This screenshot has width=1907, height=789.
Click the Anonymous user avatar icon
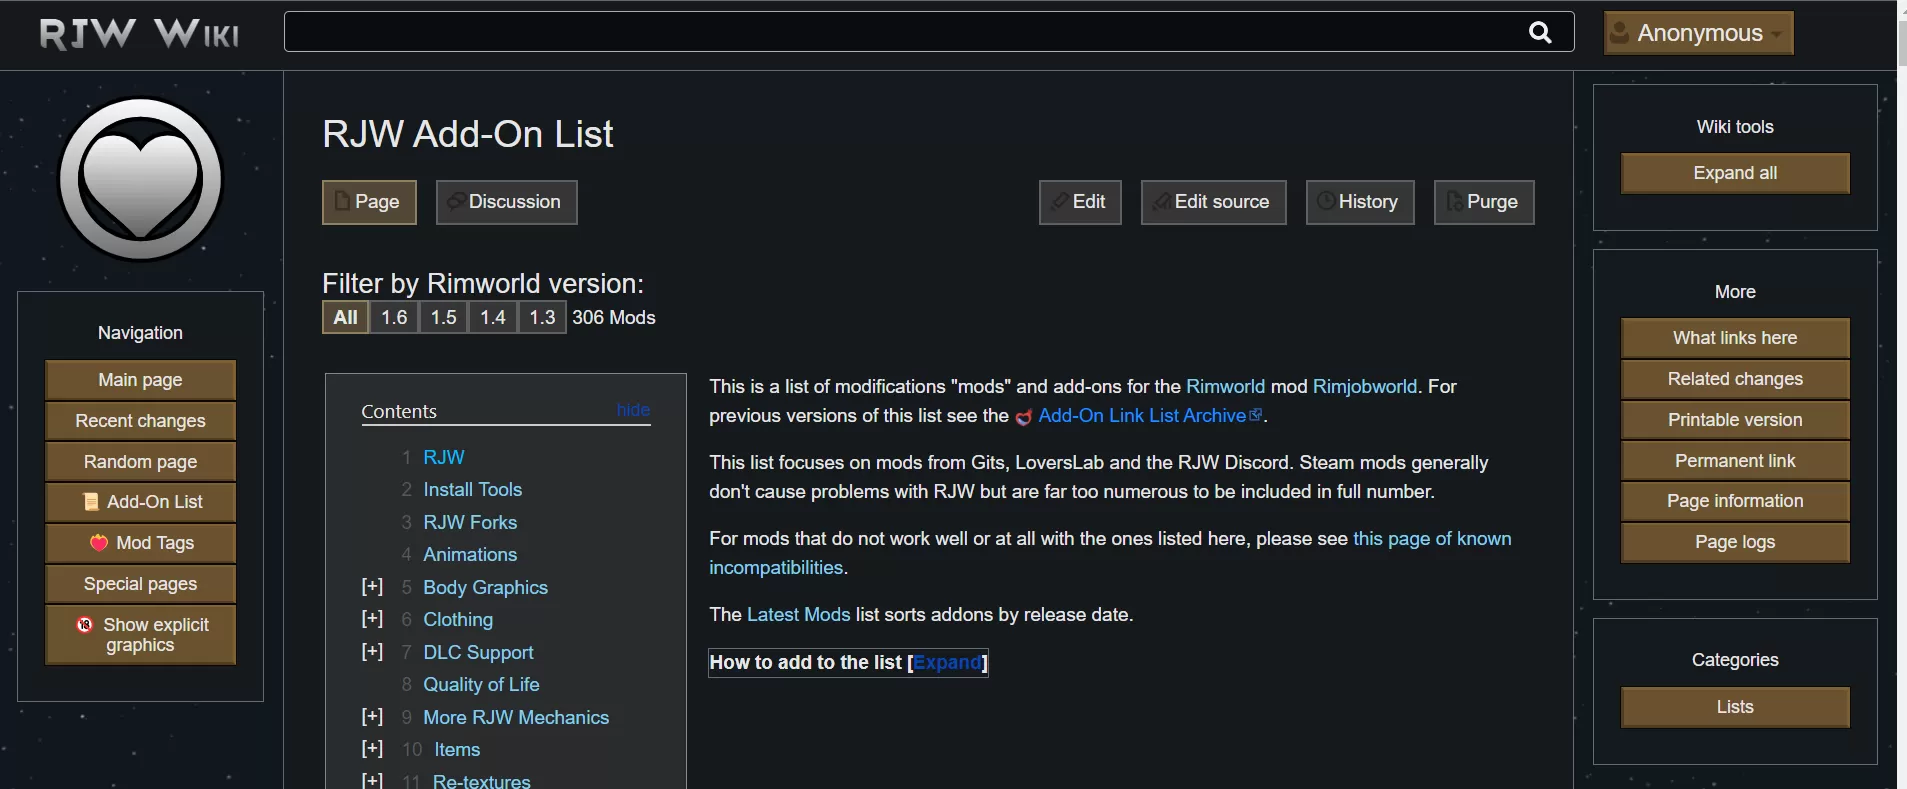pos(1618,33)
